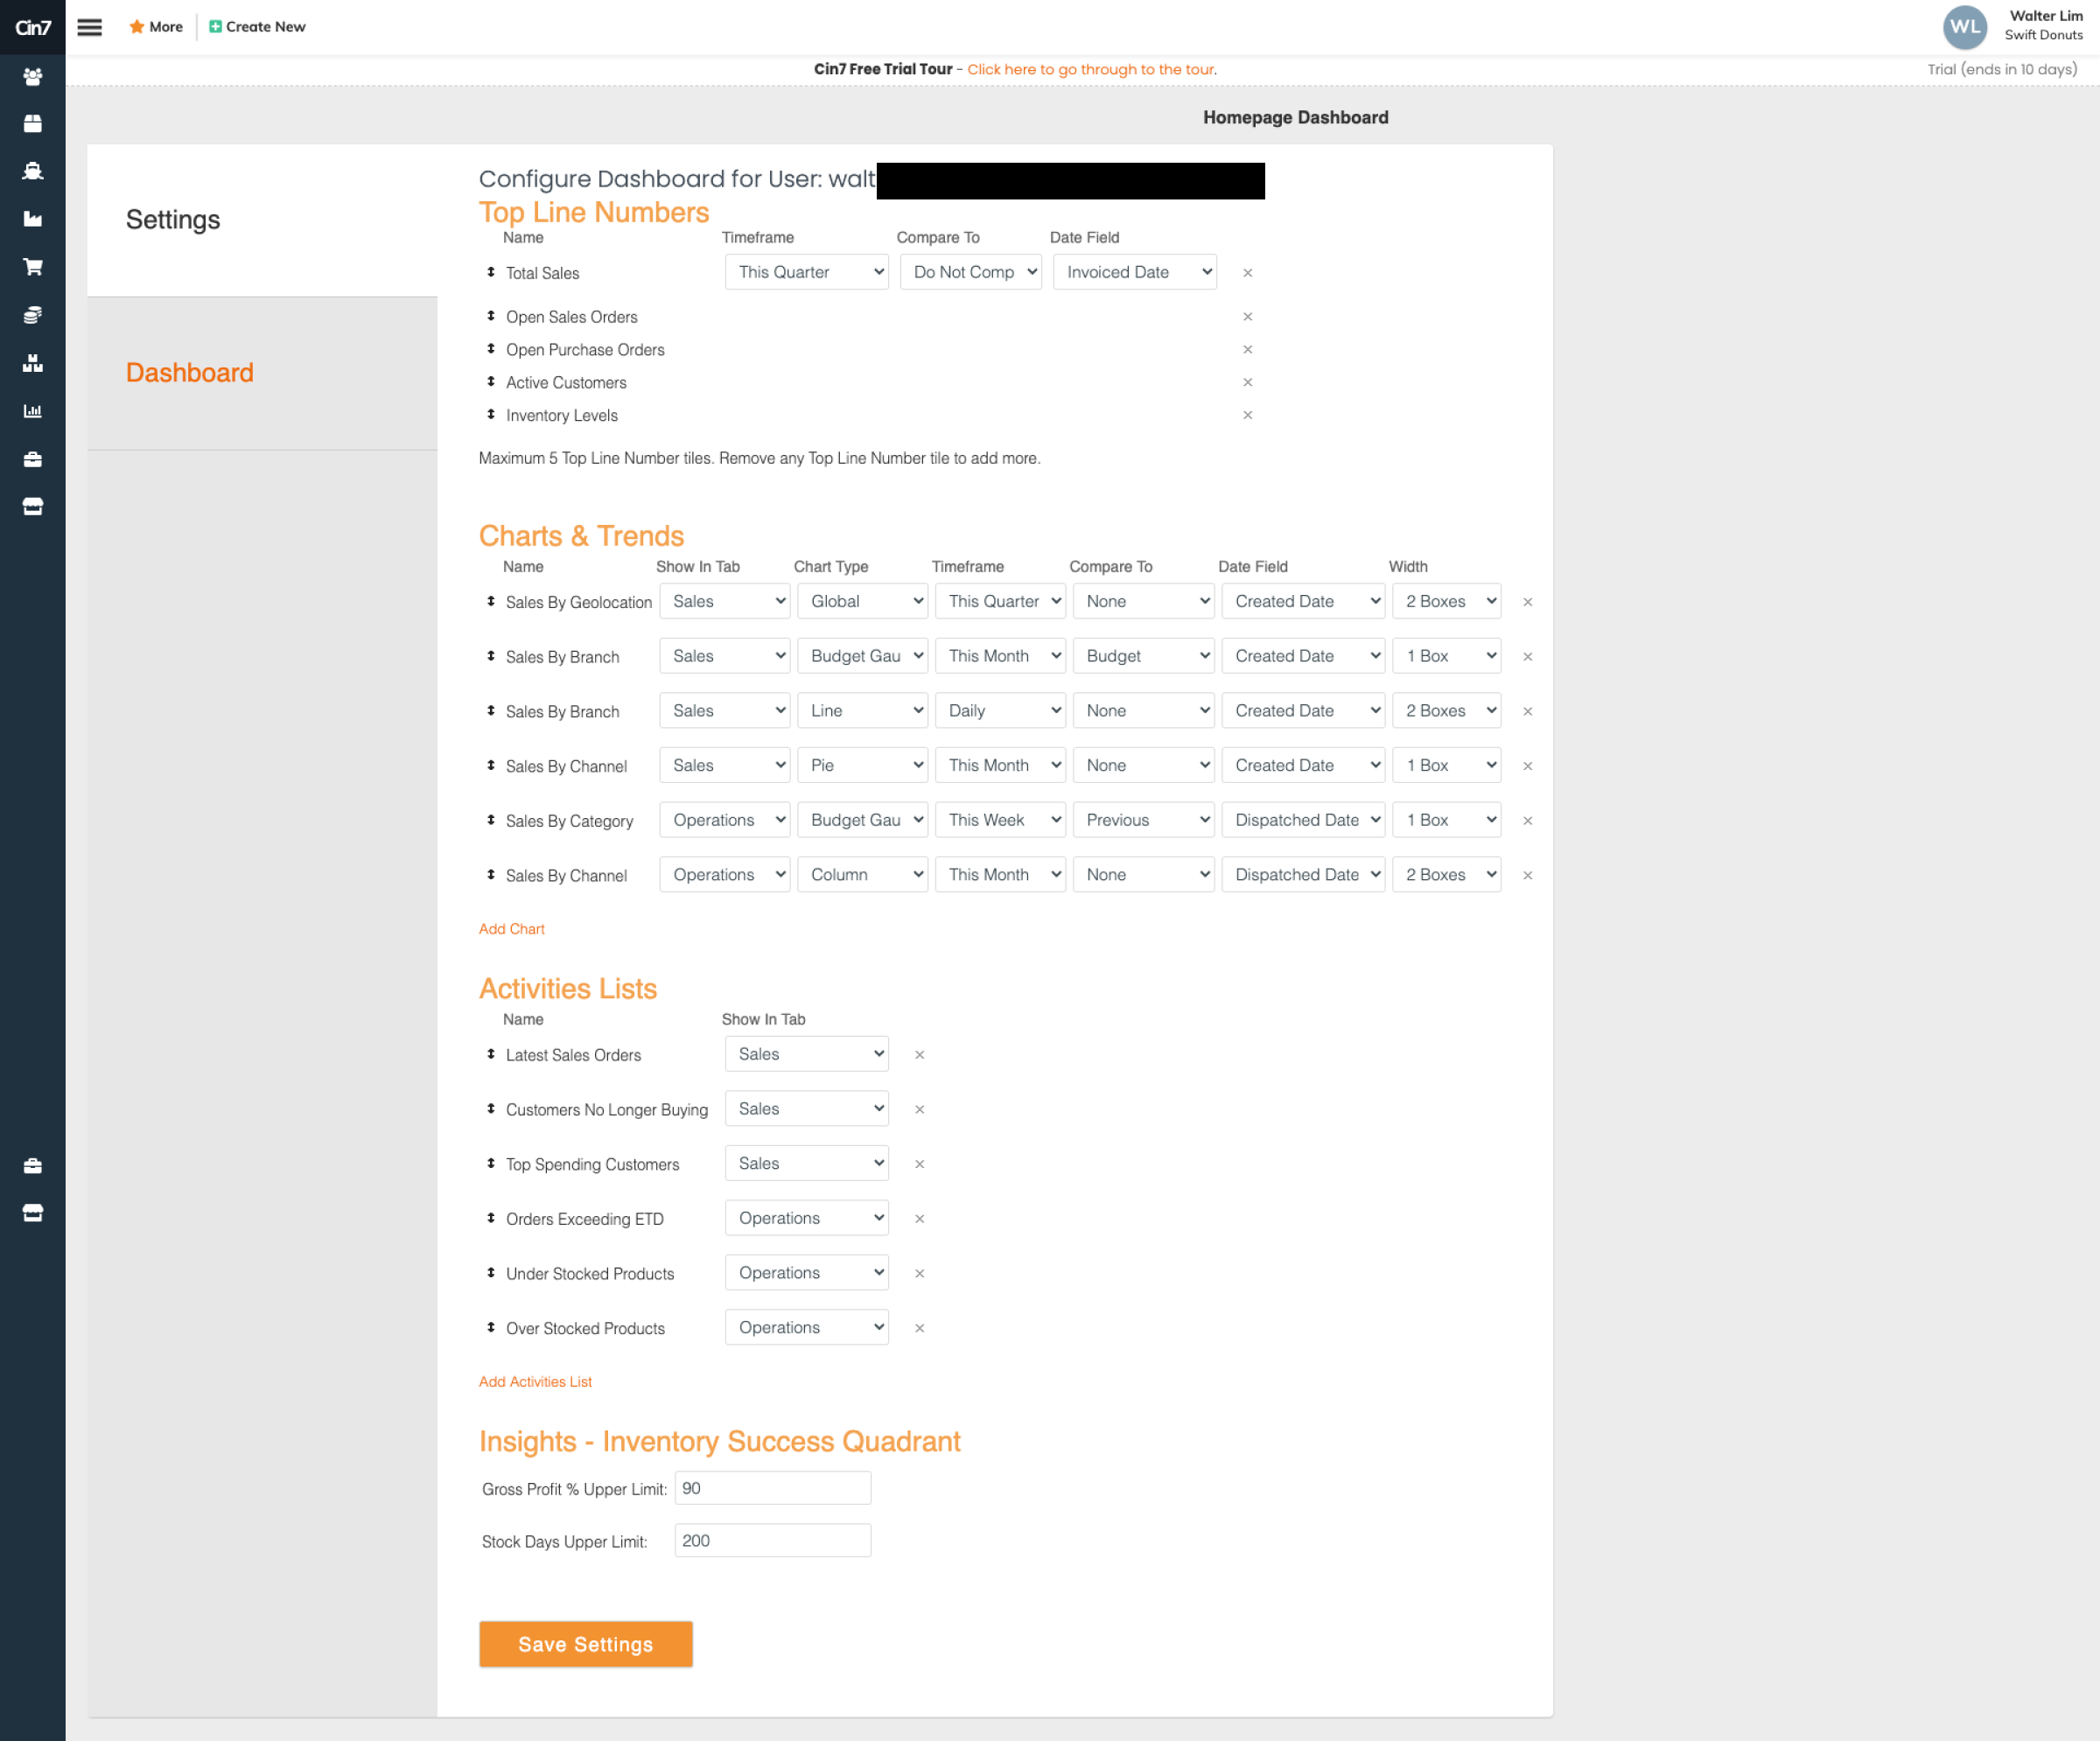Remove the Under Stocked Products list
2100x1741 pixels.
point(919,1274)
